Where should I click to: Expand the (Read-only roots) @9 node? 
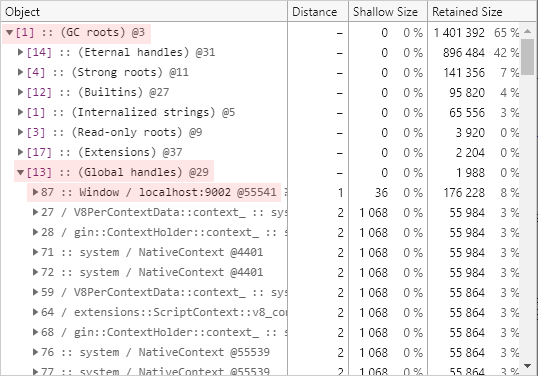(21, 132)
